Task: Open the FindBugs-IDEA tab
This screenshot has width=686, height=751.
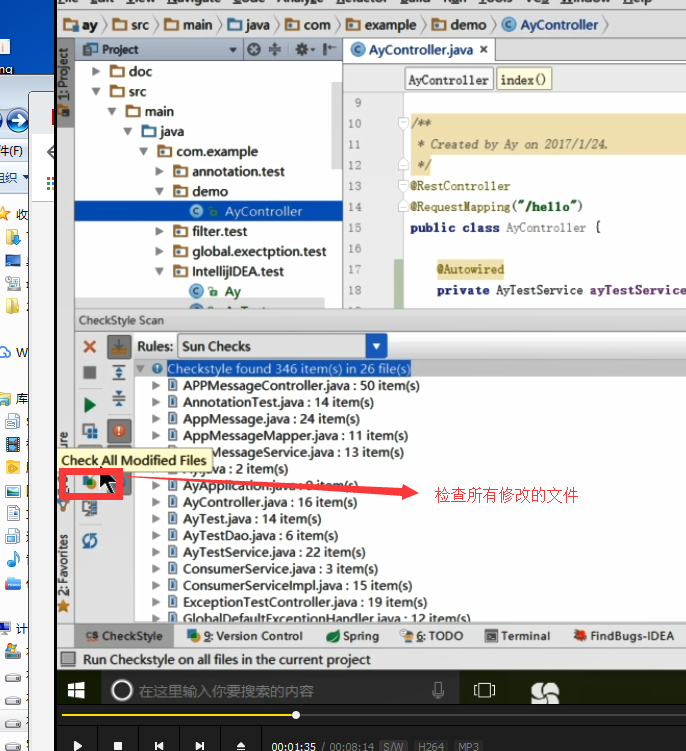Action: 624,636
